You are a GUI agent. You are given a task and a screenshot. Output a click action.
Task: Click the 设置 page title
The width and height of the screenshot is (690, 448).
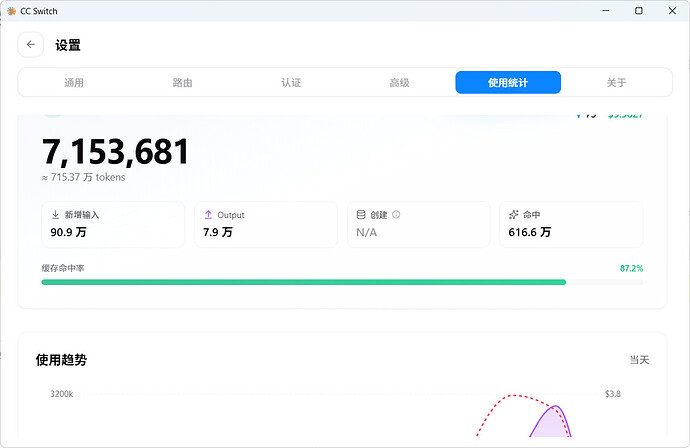click(x=68, y=45)
